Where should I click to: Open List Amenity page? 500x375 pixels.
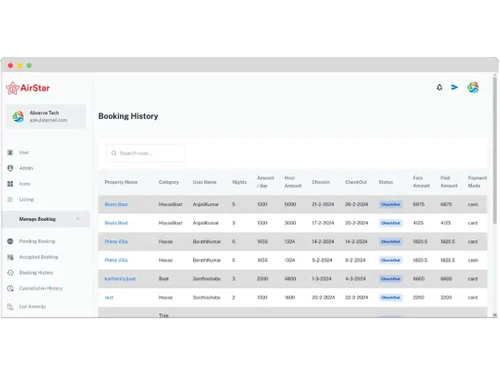32,307
